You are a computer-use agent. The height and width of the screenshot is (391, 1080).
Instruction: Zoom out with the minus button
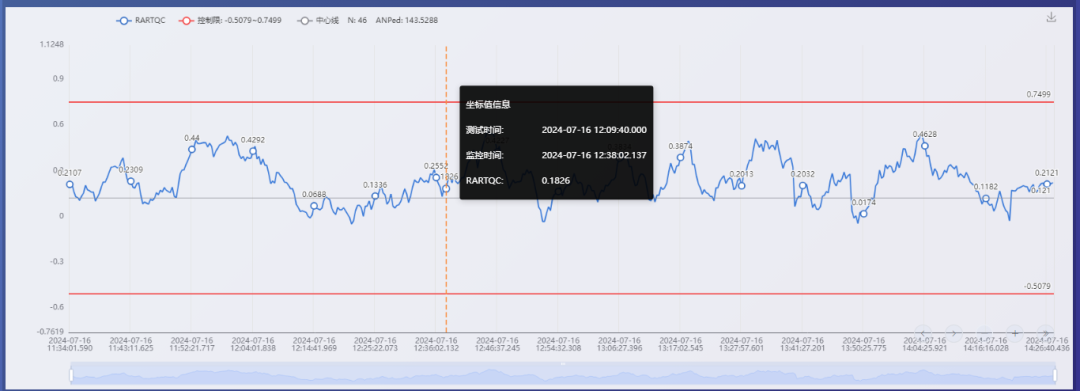(985, 333)
